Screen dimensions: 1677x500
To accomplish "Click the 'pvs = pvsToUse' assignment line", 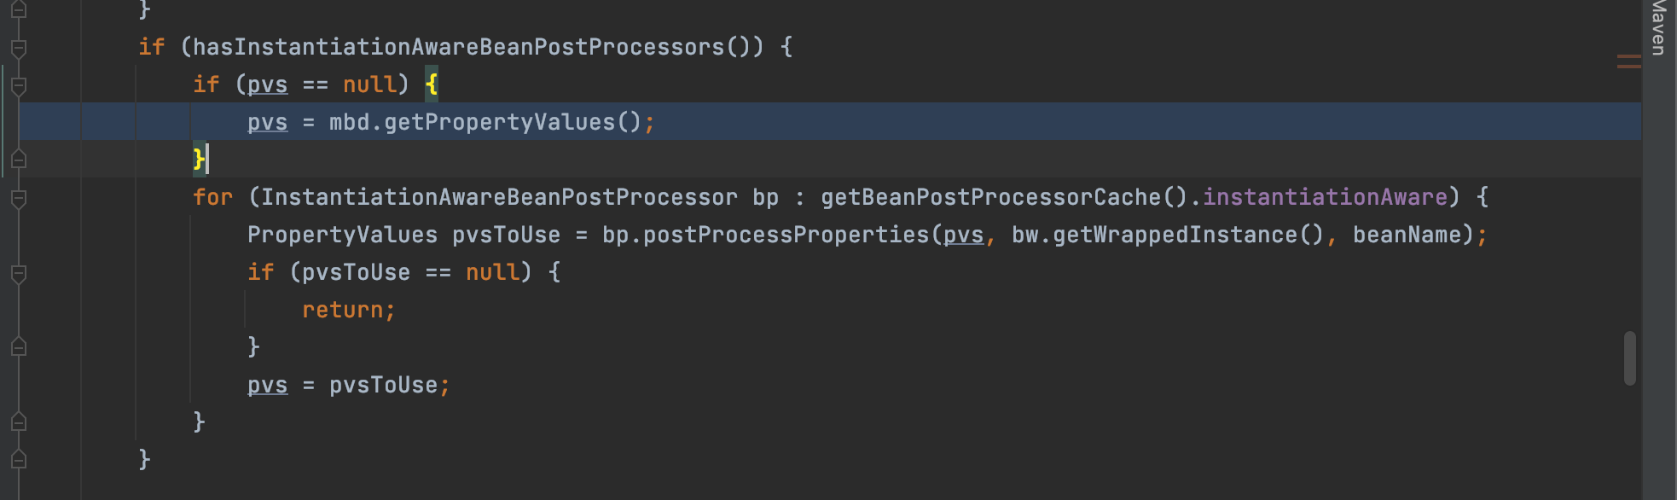I will 348,385.
